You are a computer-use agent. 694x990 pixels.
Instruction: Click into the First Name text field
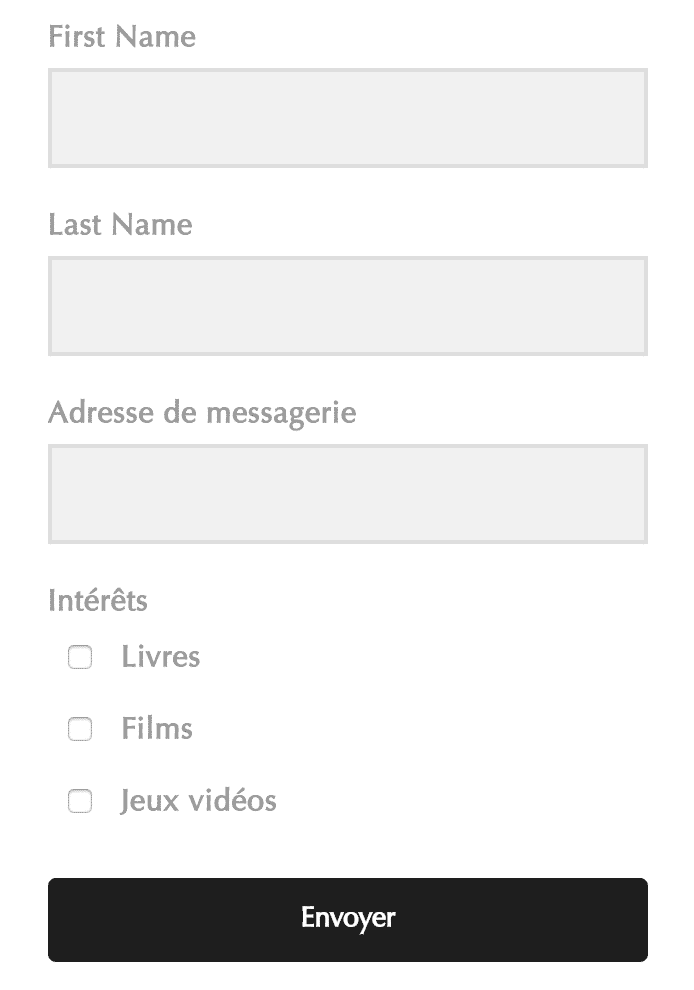[347, 118]
